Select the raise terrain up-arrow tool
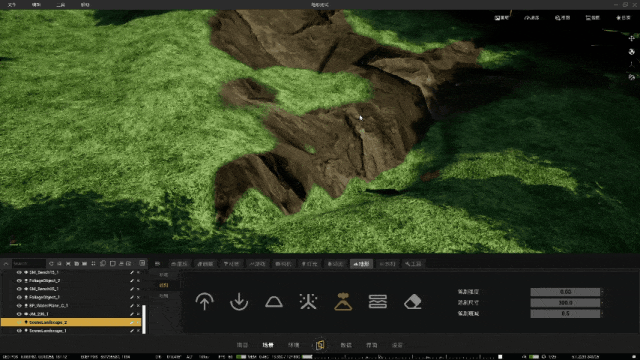 (x=204, y=302)
